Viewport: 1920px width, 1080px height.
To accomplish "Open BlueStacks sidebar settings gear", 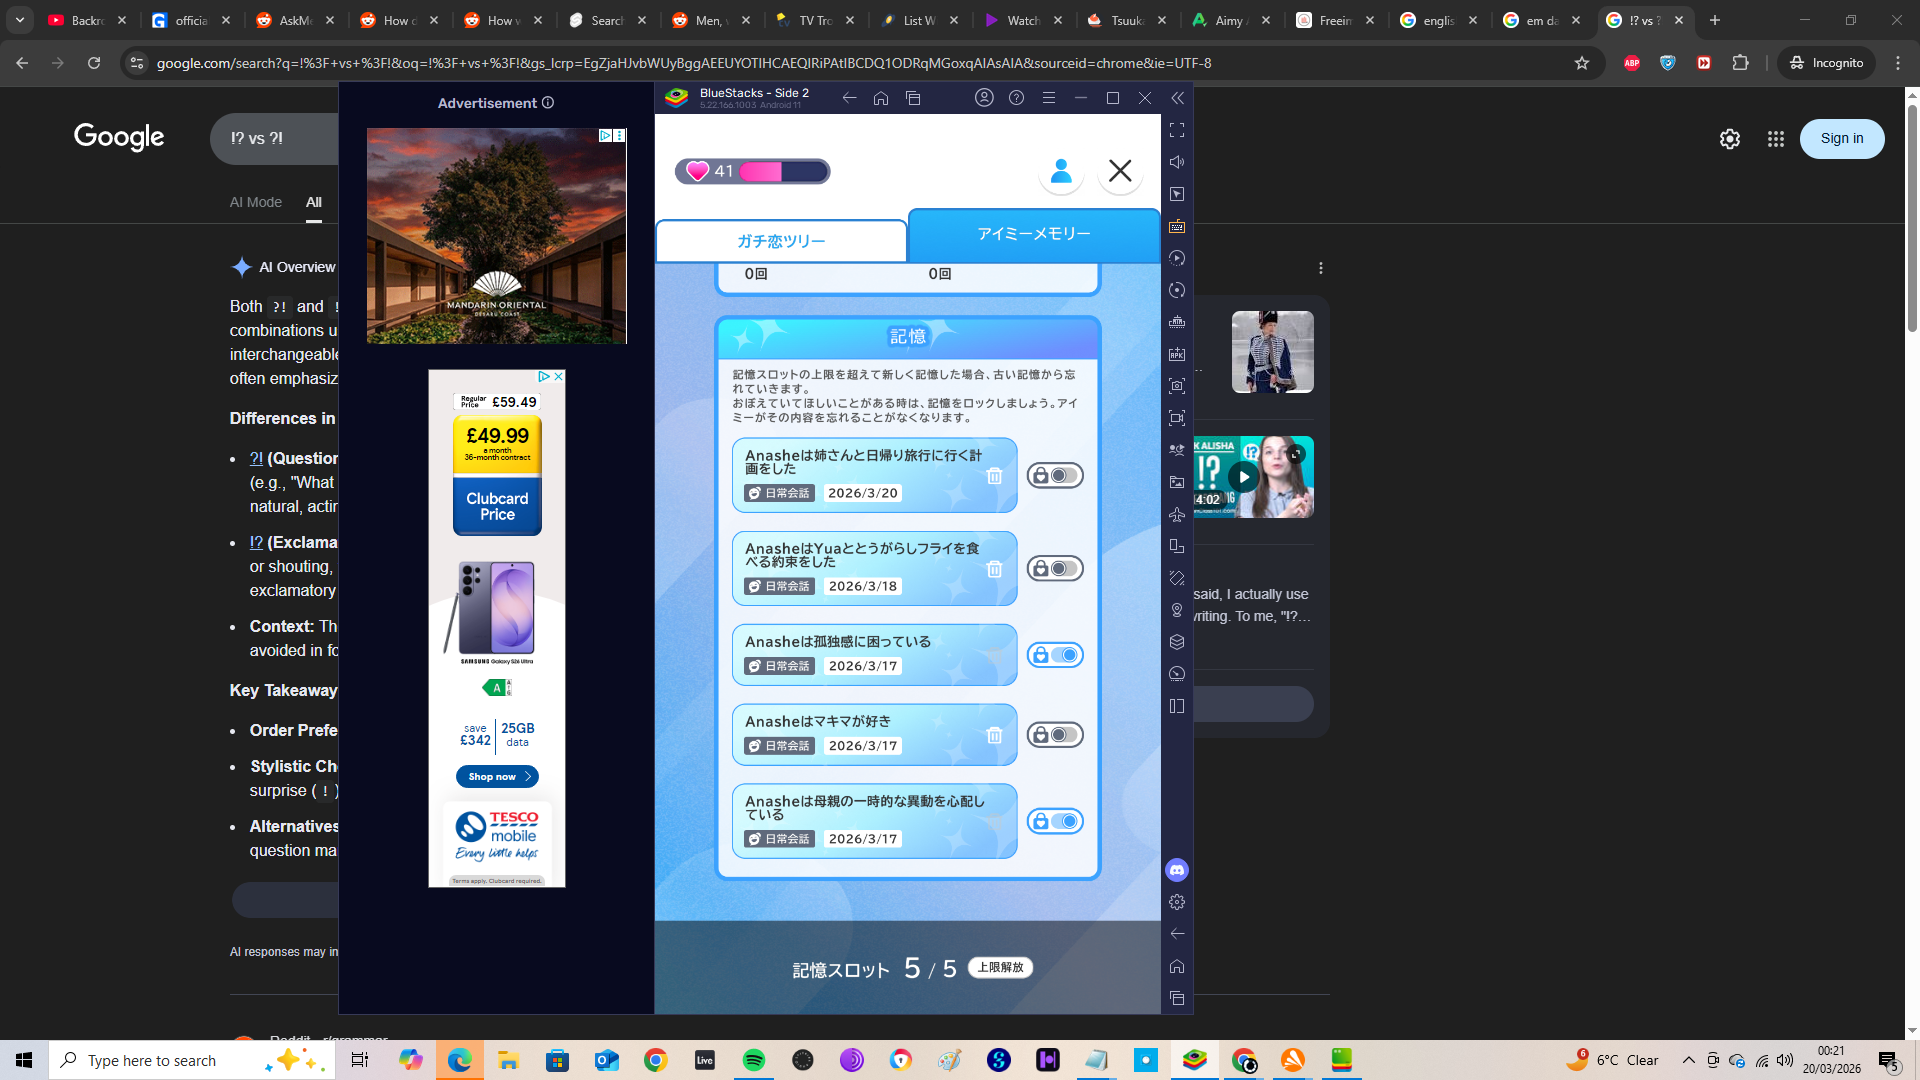I will (1177, 902).
